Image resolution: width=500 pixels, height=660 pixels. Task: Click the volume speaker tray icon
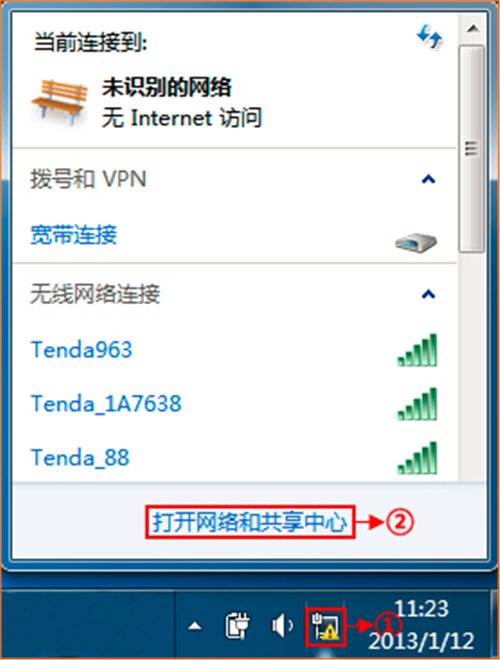pyautogui.click(x=282, y=626)
